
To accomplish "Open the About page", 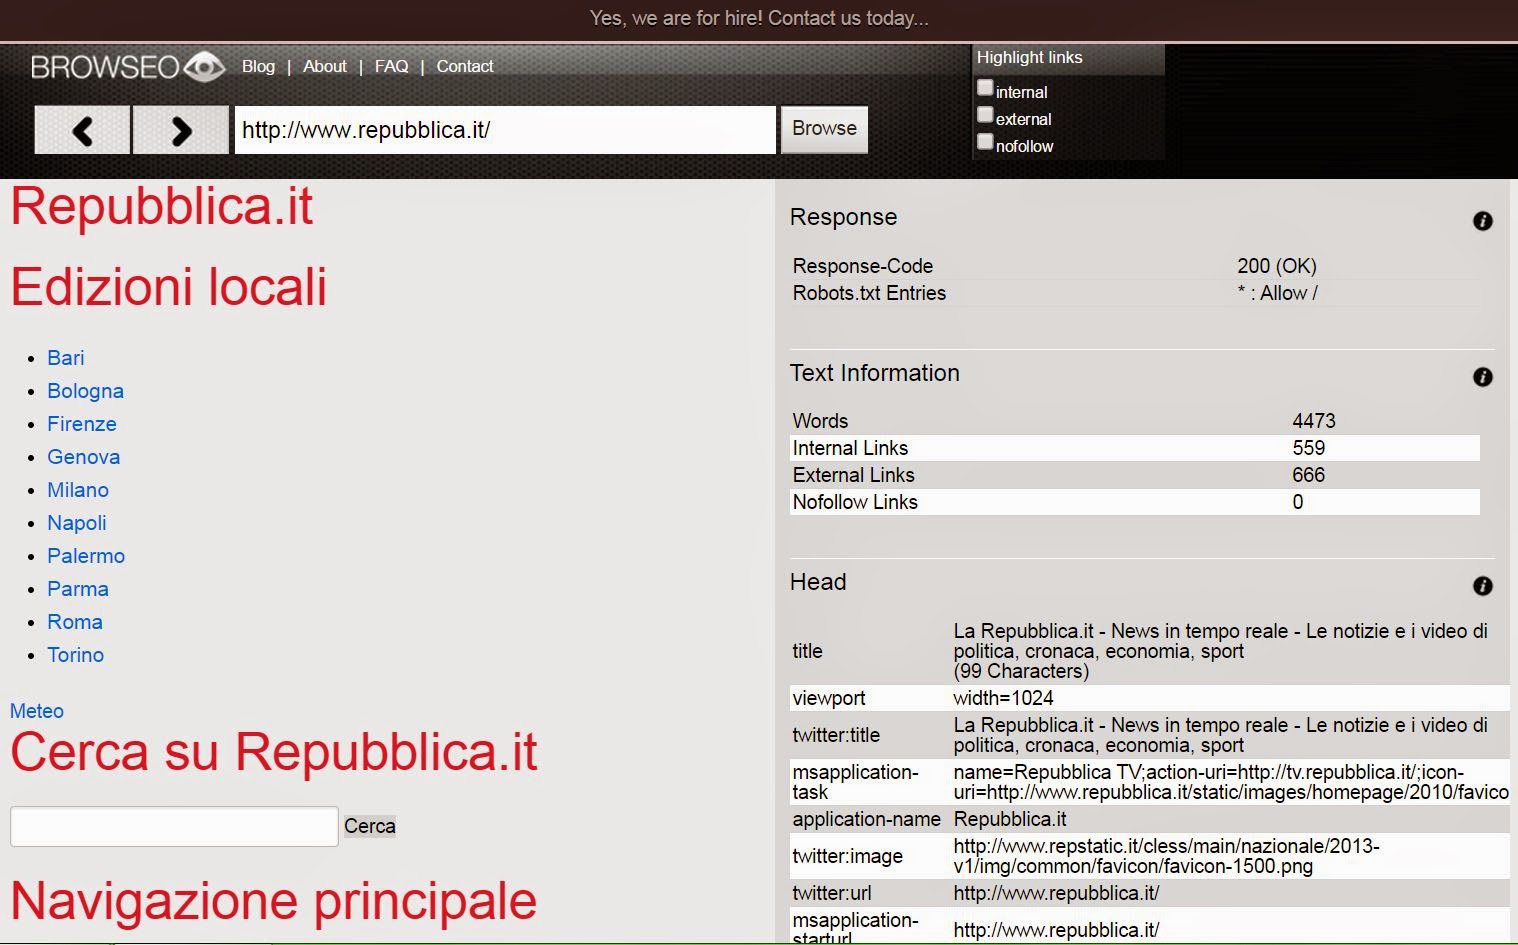I will pyautogui.click(x=325, y=66).
